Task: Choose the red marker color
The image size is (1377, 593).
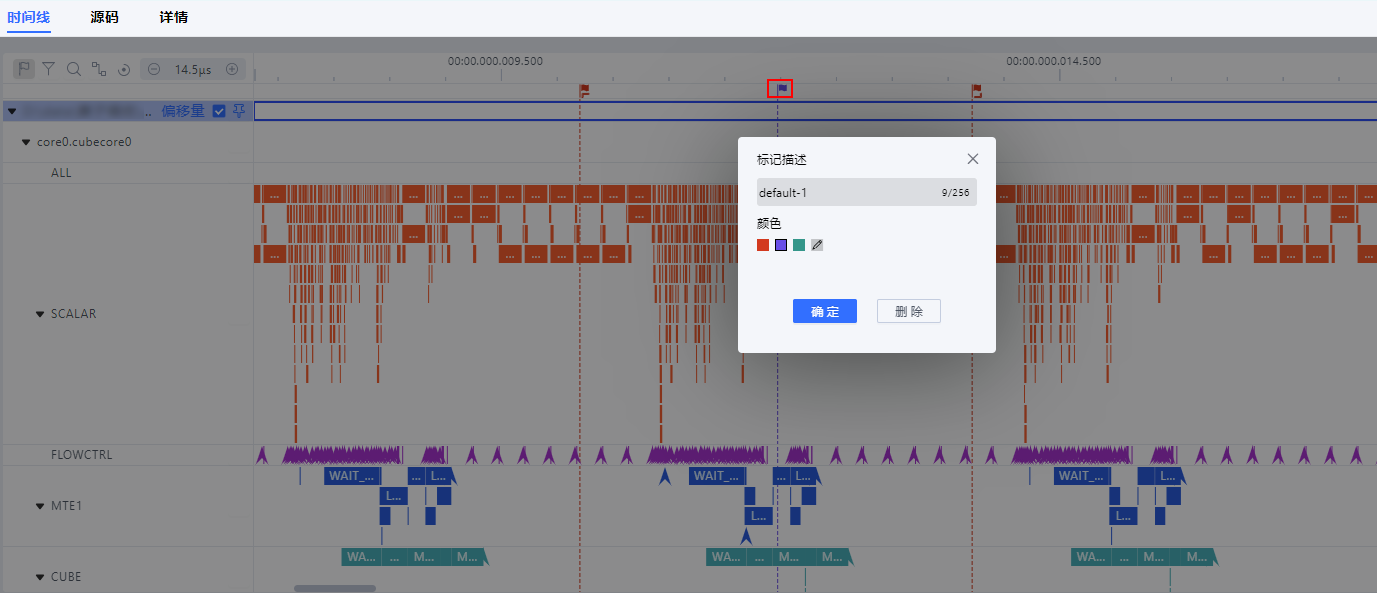Action: (763, 245)
